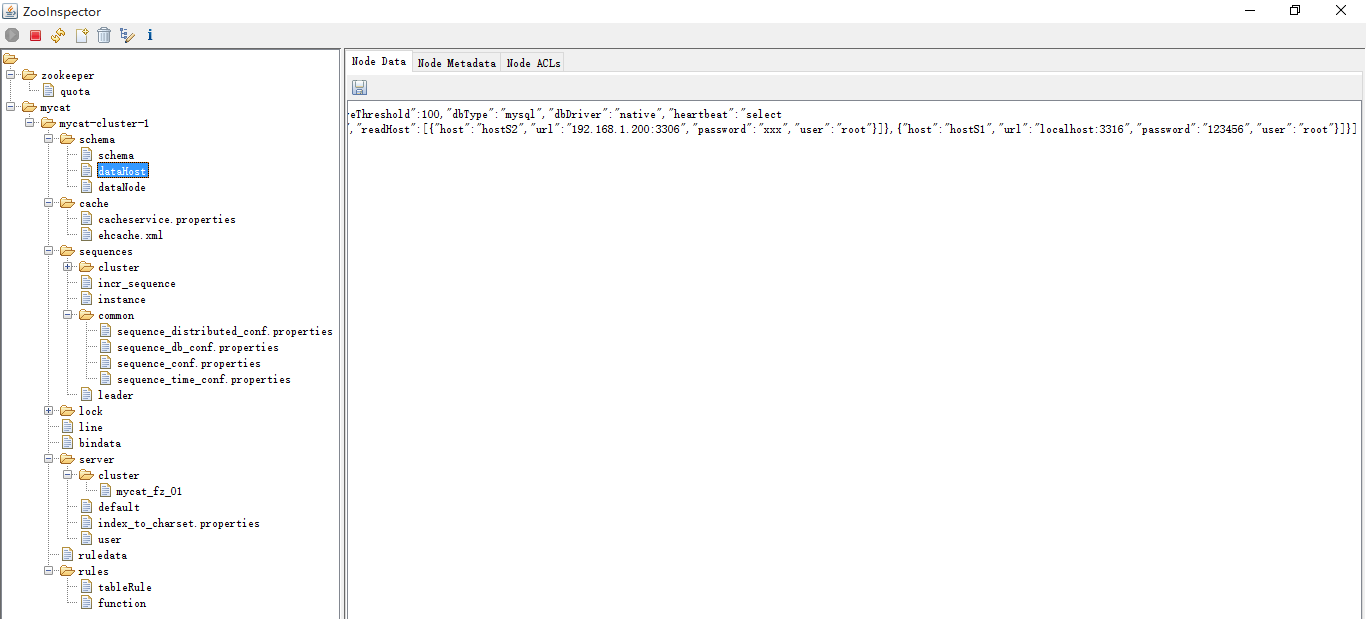Maximize or restore the ZooInspector window

pyautogui.click(x=1296, y=11)
